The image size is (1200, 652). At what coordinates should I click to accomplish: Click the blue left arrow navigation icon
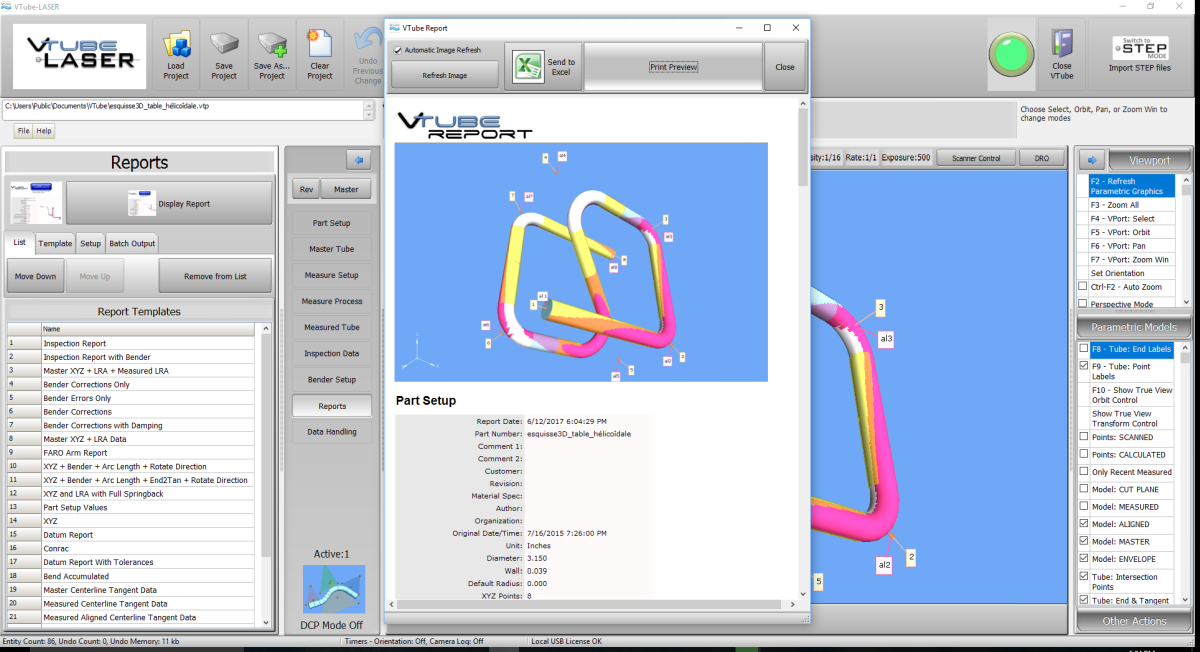pyautogui.click(x=358, y=159)
